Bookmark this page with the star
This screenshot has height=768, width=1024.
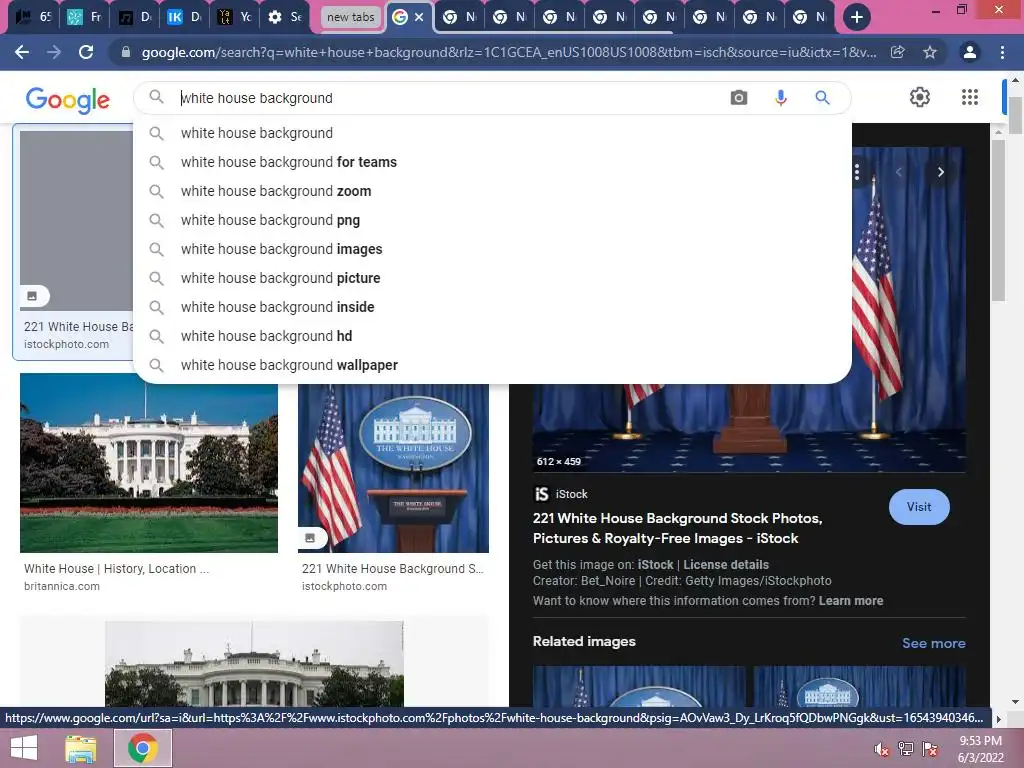click(930, 52)
